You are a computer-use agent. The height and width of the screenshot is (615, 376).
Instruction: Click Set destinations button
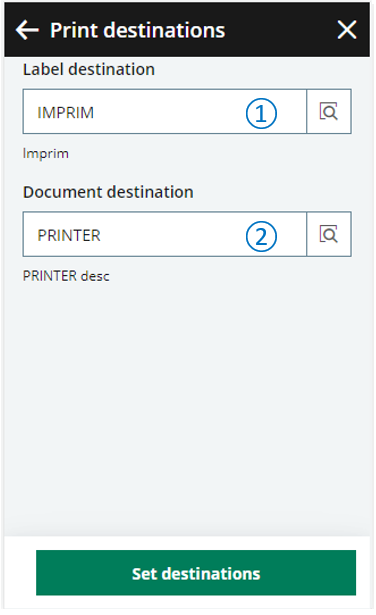[x=196, y=573]
